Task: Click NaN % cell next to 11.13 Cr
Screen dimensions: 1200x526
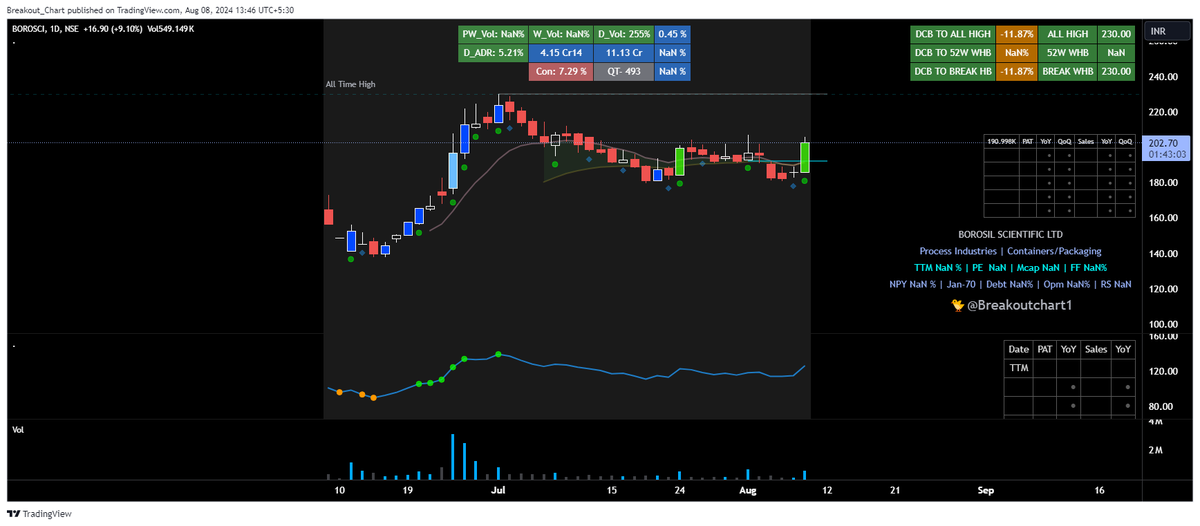Action: tap(672, 53)
